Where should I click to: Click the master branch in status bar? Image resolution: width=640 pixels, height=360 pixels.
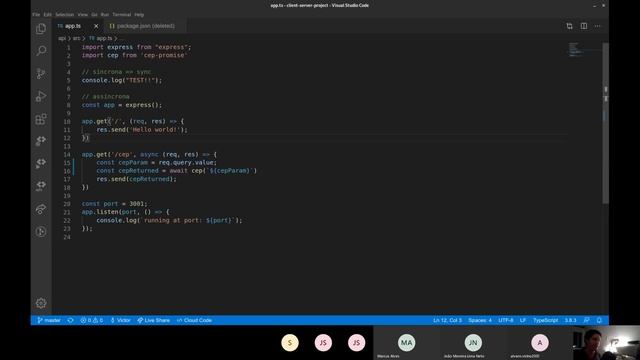[x=49, y=320]
